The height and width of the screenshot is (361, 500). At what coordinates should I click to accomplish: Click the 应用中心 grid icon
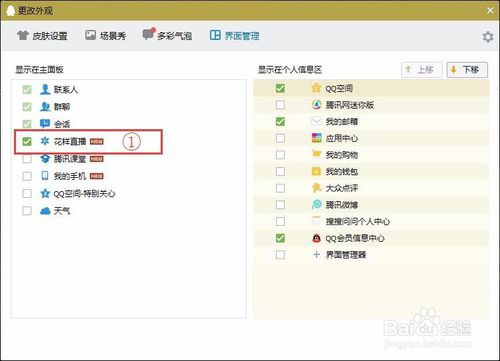[x=316, y=138]
